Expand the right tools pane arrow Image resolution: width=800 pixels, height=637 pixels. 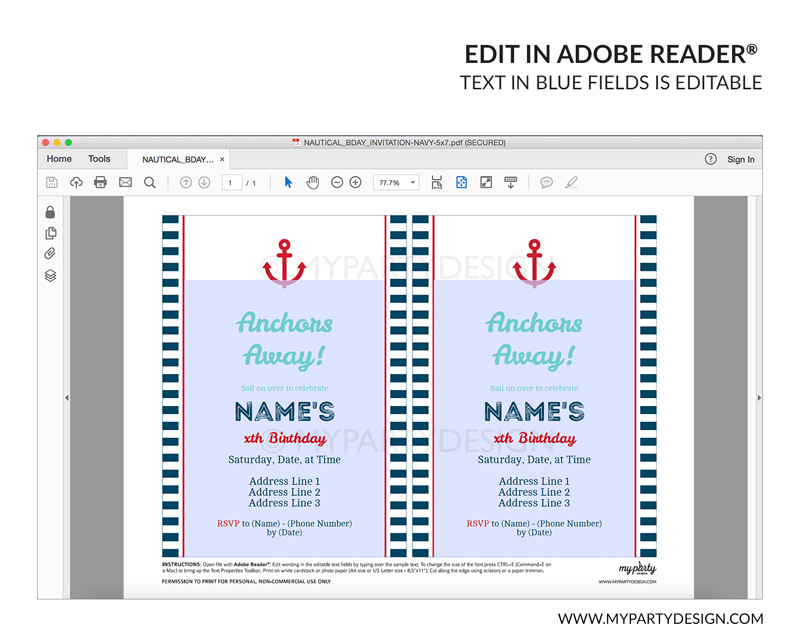click(756, 398)
